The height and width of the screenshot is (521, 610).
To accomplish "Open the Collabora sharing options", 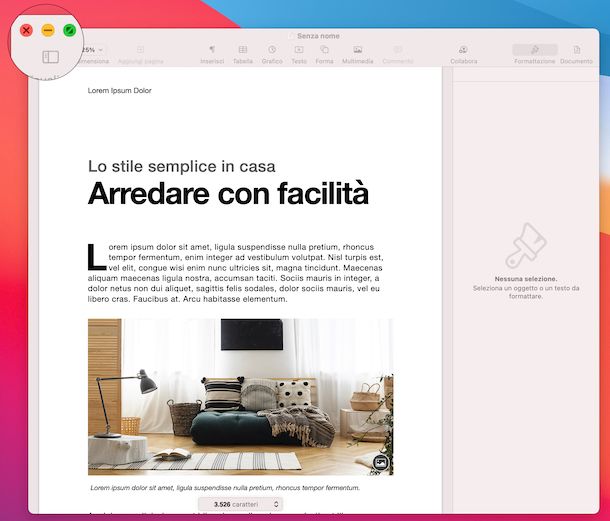I will coord(463,54).
